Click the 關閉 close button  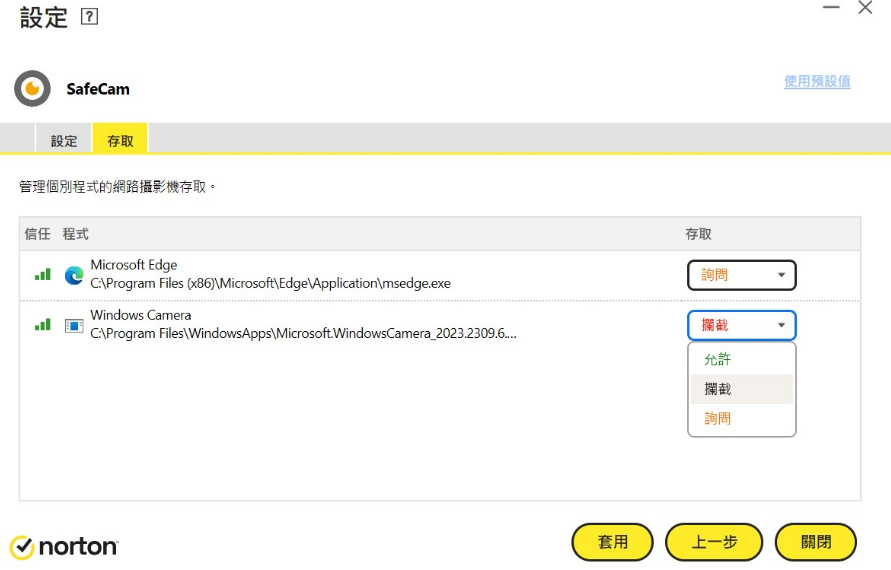pyautogui.click(x=816, y=542)
